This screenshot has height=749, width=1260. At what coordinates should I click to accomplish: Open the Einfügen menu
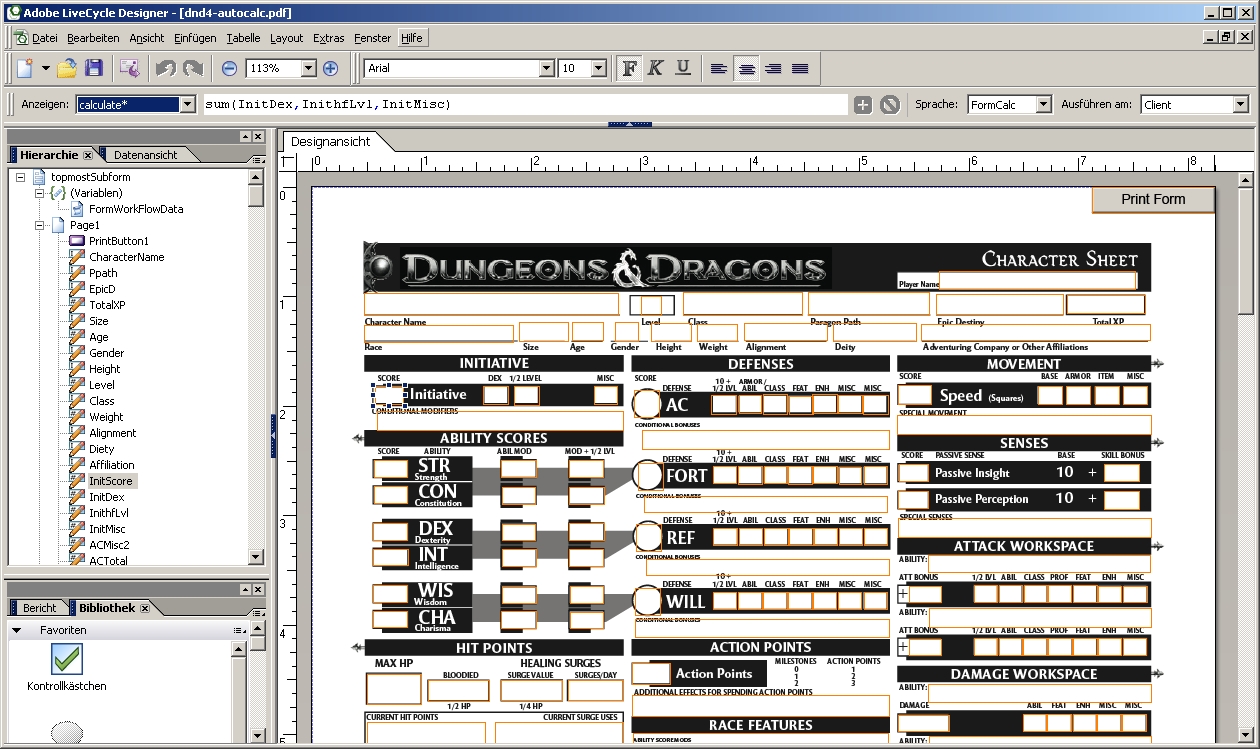(x=195, y=38)
